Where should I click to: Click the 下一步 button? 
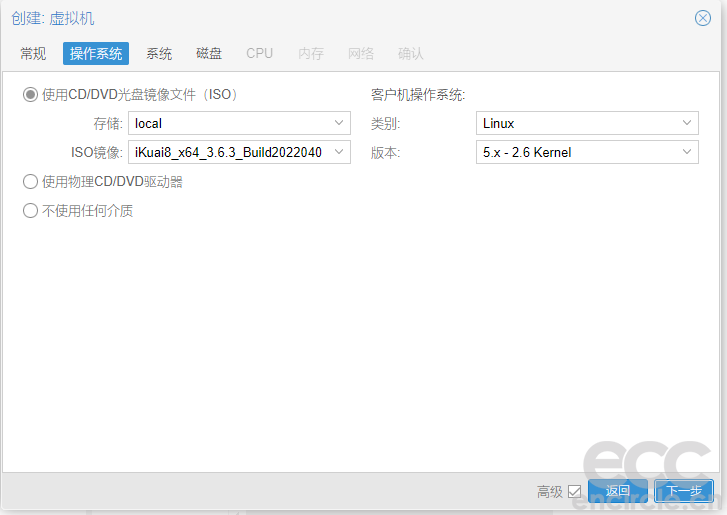click(x=684, y=491)
